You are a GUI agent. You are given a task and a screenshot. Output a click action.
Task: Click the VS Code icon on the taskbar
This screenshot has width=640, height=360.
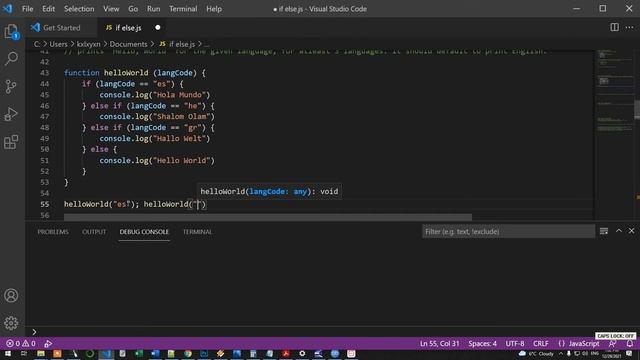(106, 353)
